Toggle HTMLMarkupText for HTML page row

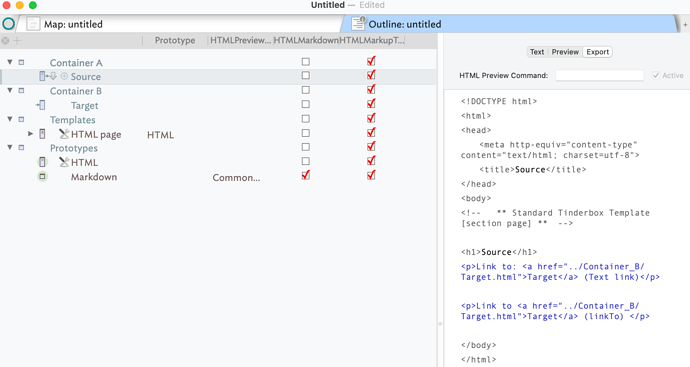pyautogui.click(x=371, y=132)
